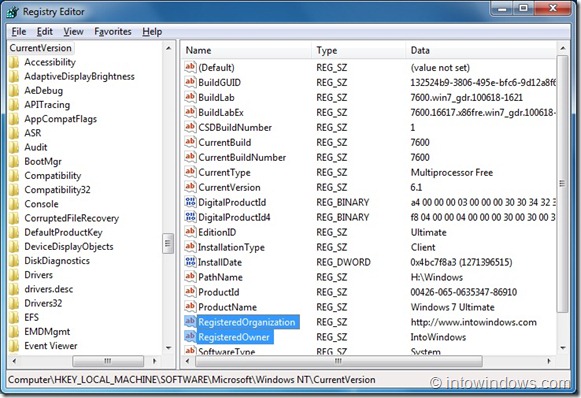The width and height of the screenshot is (581, 398).
Task: Click the down arrow of values vertical scrollbar
Action: 563,348
